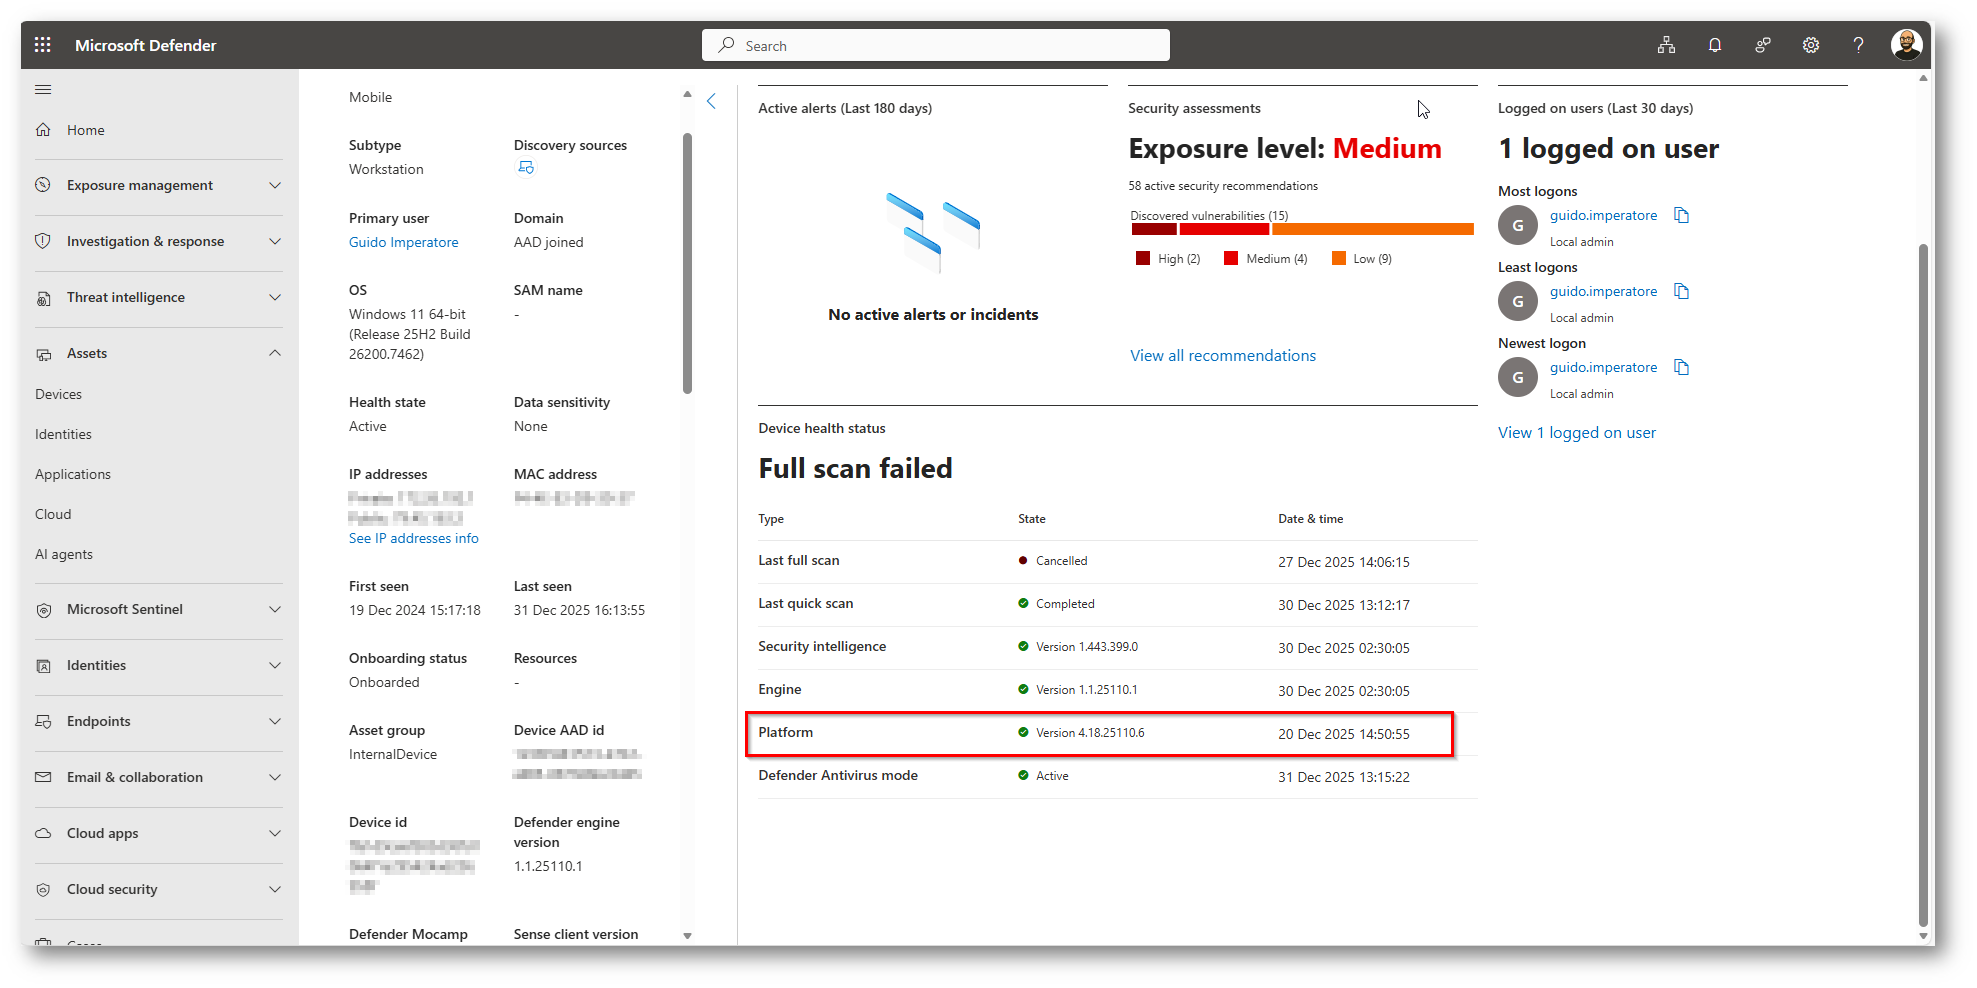Screen dimensions: 1977x988
Task: Open Guido Imperatore primary user link
Action: click(403, 243)
